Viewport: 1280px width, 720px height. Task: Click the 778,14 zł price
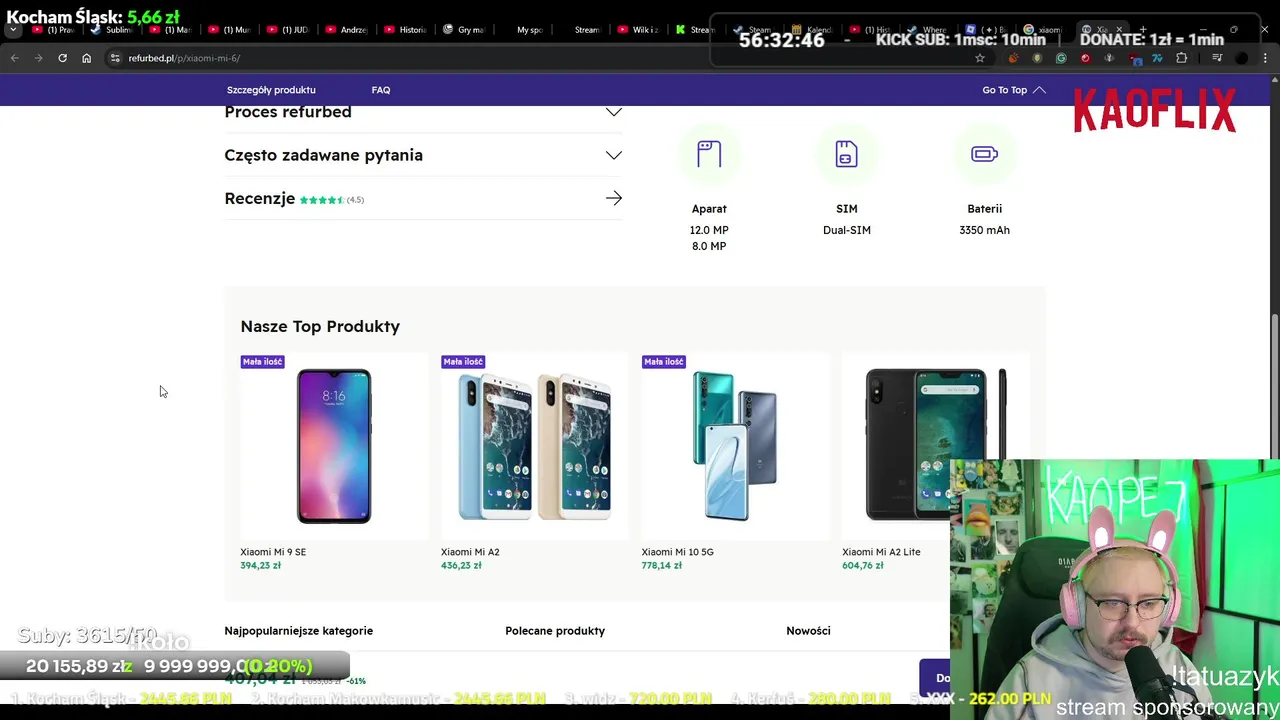coord(661,566)
